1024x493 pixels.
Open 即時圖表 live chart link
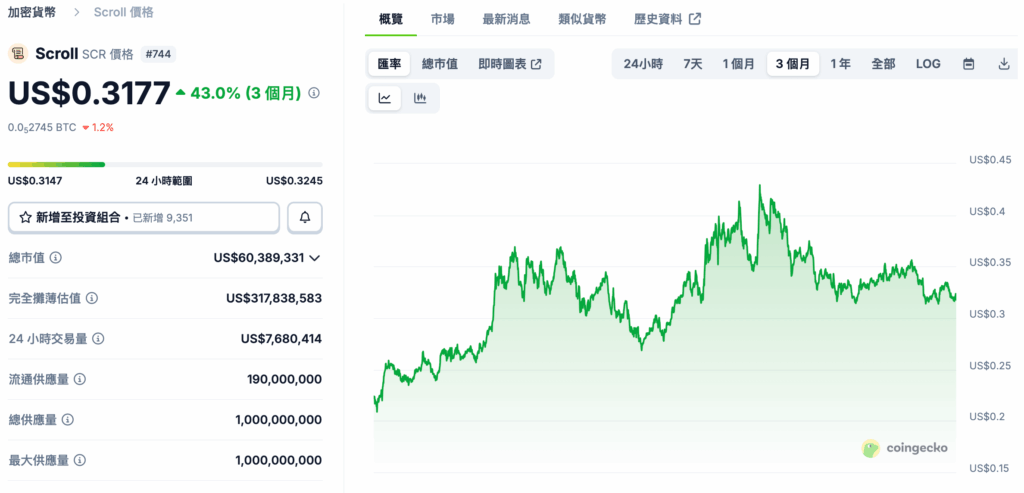(510, 64)
